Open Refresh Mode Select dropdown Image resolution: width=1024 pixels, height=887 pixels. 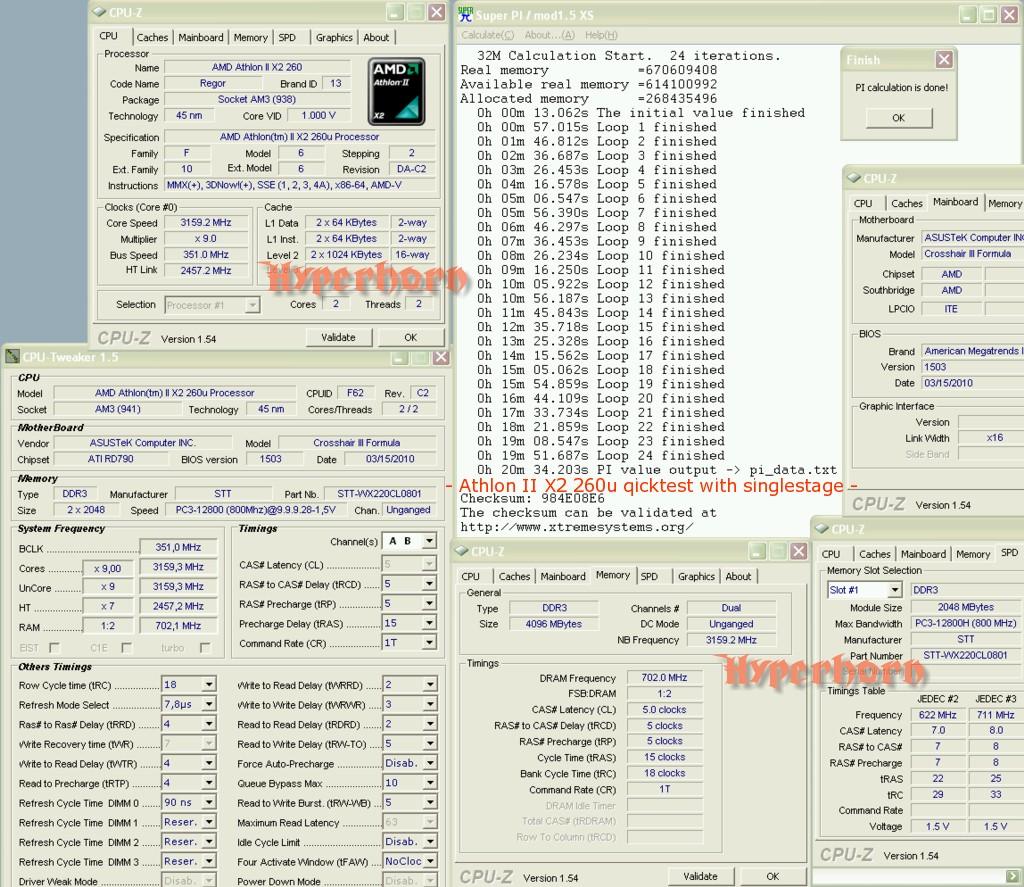pyautogui.click(x=208, y=704)
